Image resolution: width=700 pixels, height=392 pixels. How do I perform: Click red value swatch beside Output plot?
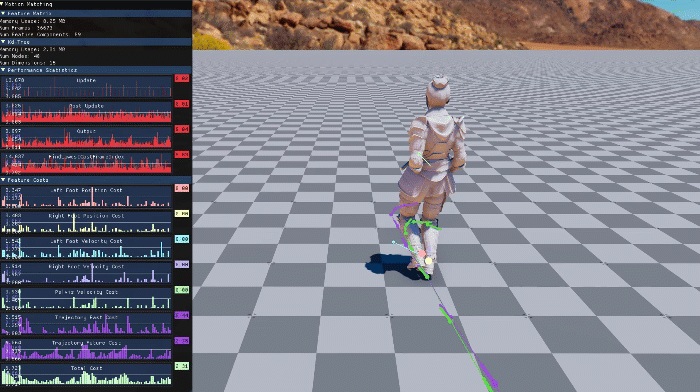(x=182, y=129)
